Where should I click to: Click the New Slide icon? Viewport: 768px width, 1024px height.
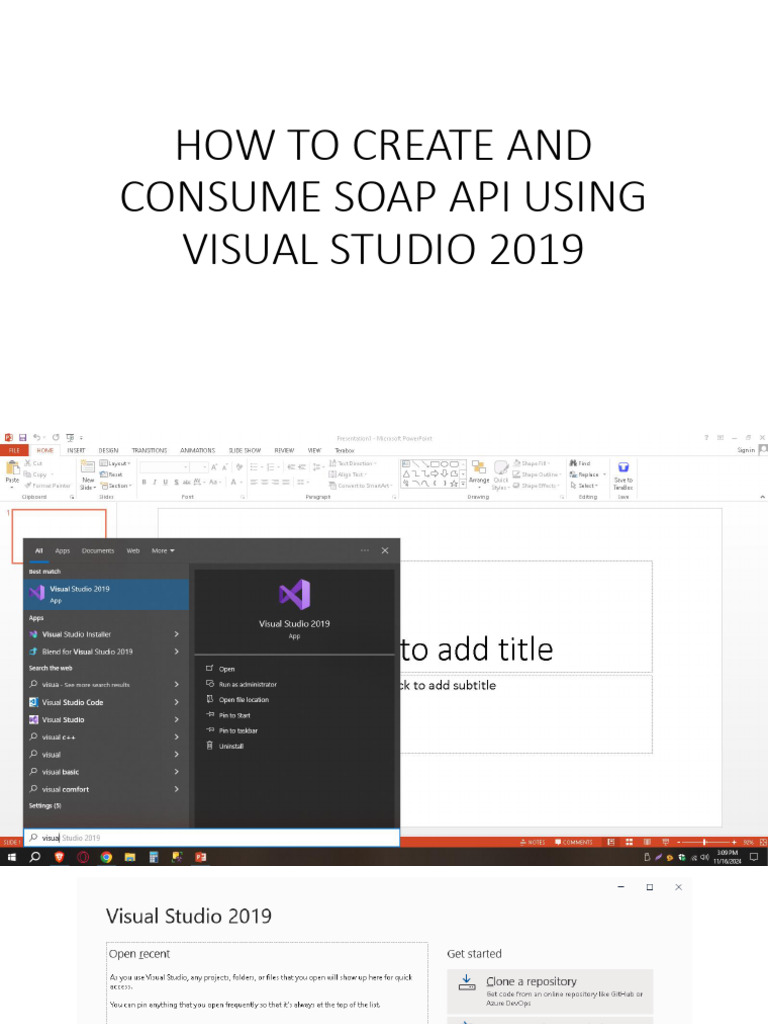(x=88, y=468)
